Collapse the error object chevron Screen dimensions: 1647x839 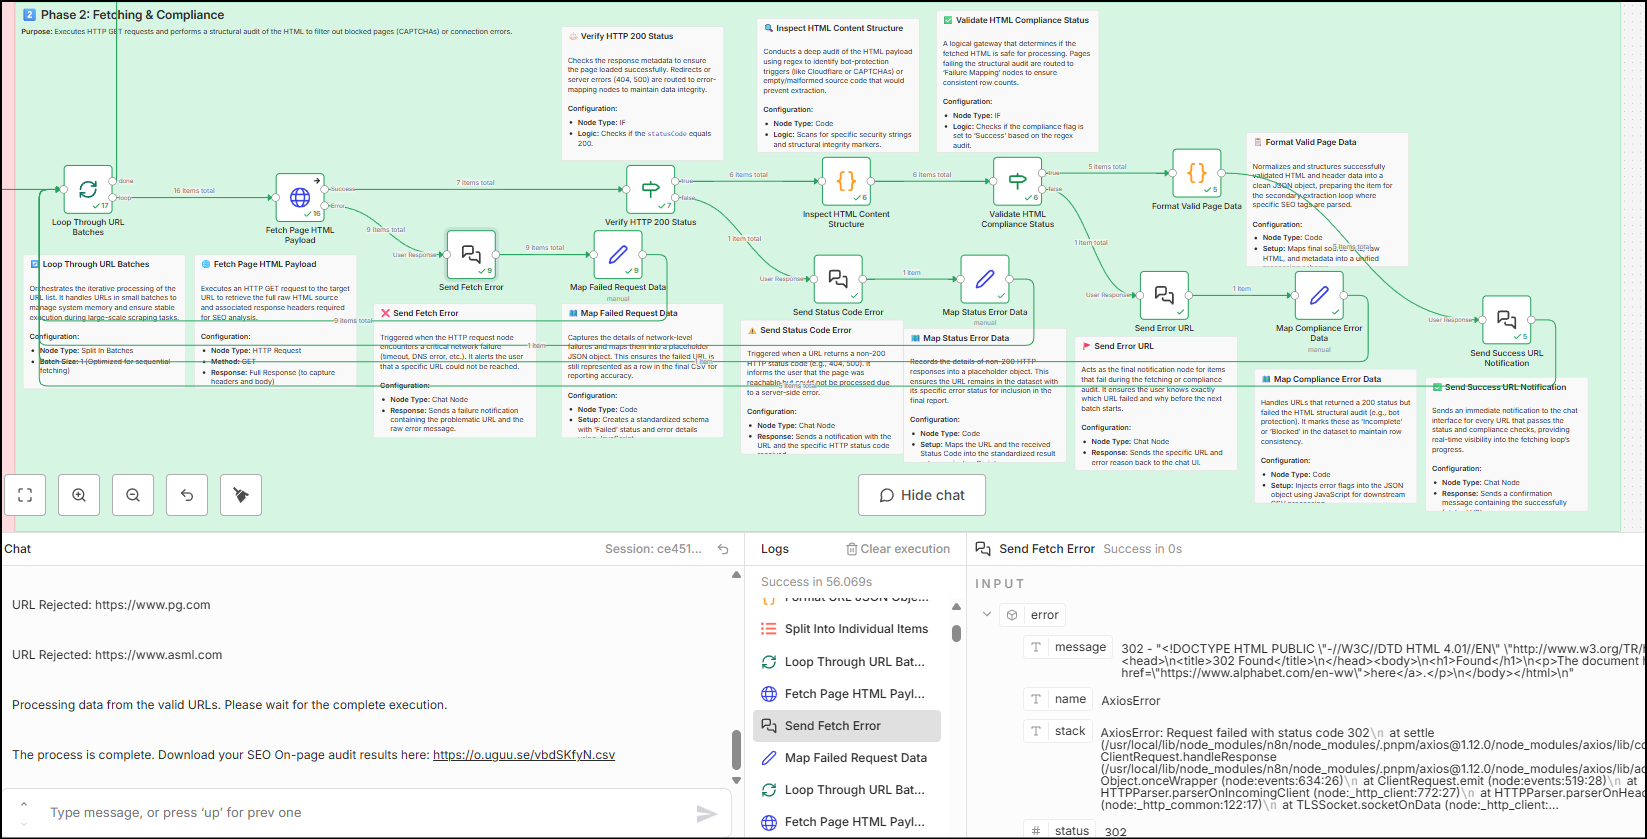[x=987, y=615]
